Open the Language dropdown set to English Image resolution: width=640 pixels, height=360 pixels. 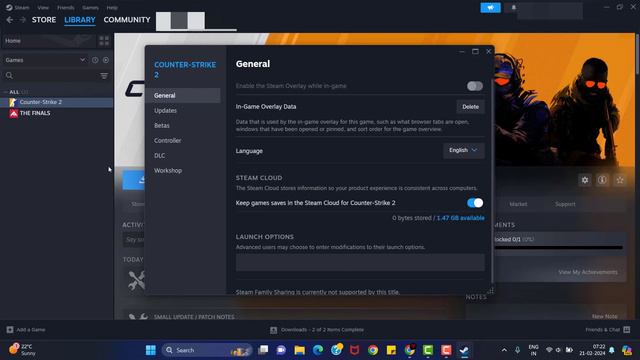pyautogui.click(x=463, y=150)
